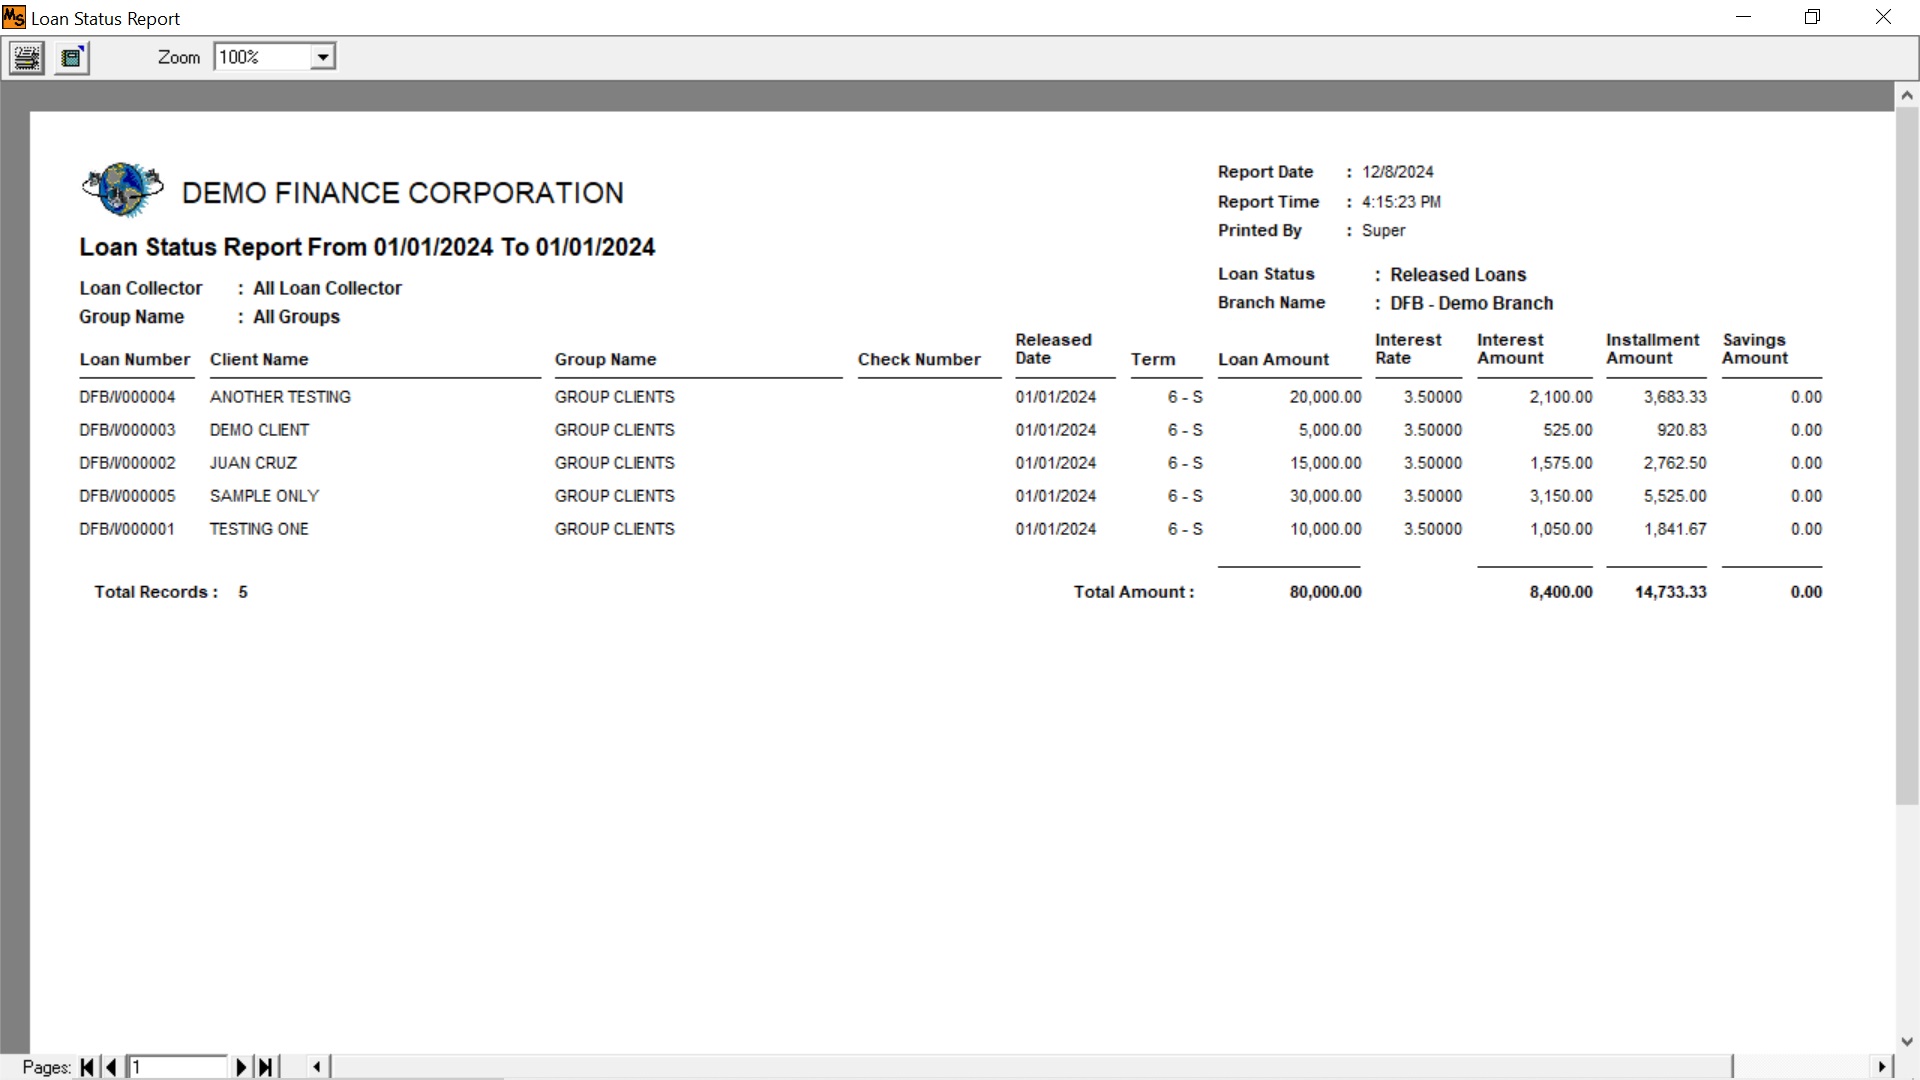
Task: Restore down the report window
Action: (1812, 17)
